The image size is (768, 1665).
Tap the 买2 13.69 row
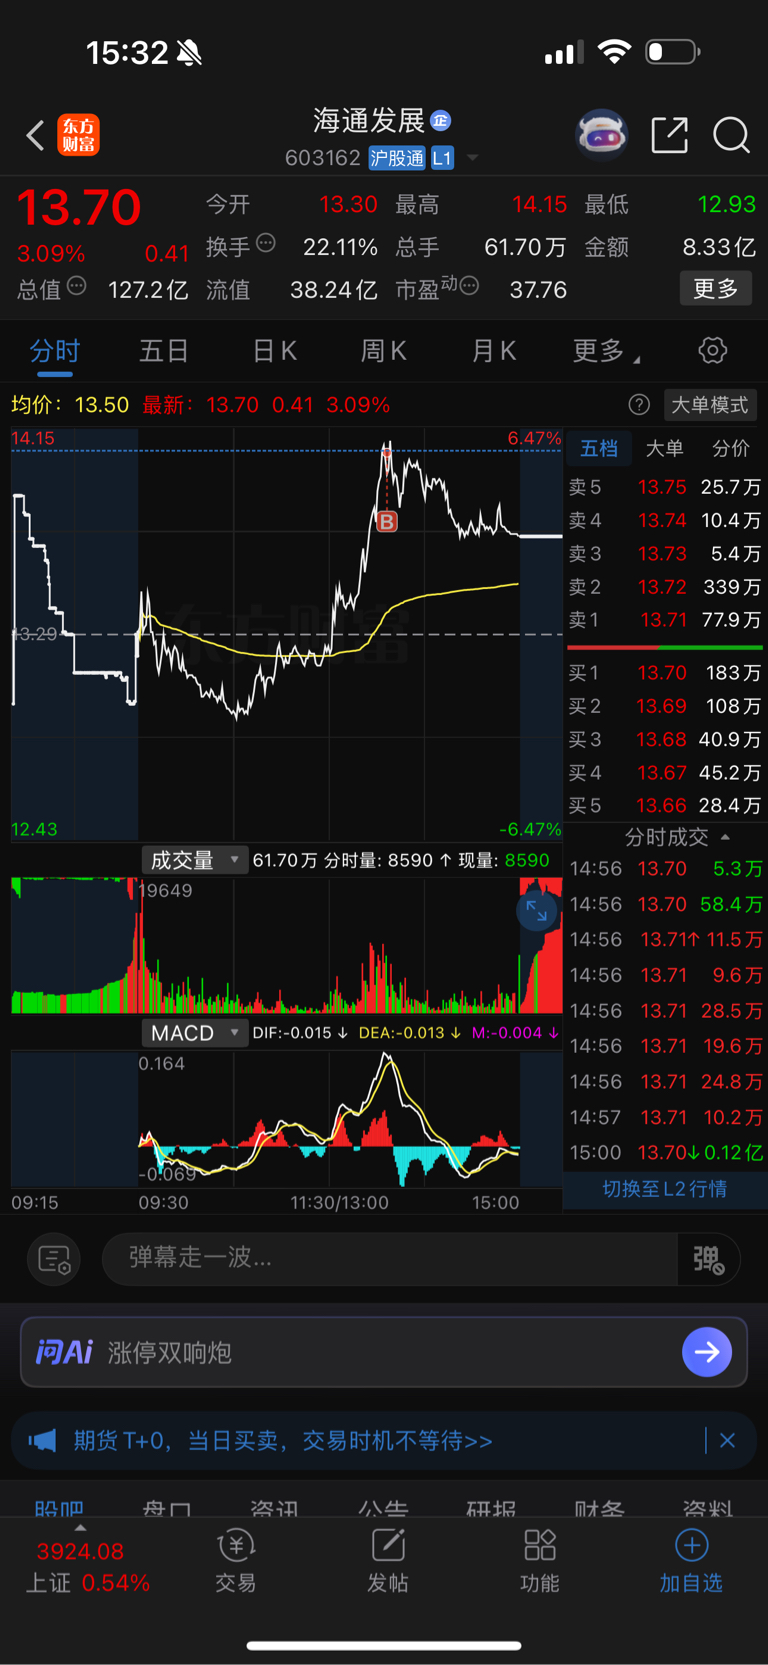click(665, 706)
